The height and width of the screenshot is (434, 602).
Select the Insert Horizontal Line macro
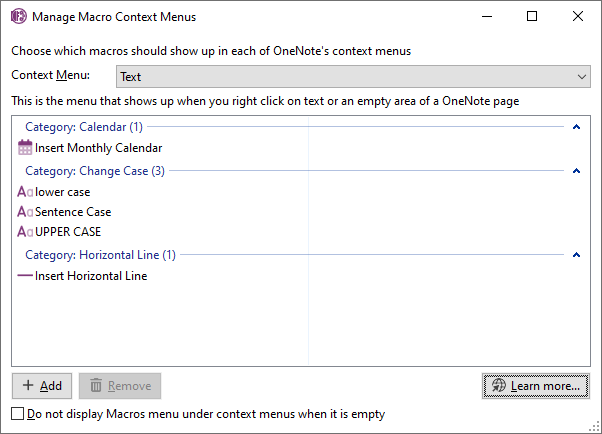click(x=91, y=276)
